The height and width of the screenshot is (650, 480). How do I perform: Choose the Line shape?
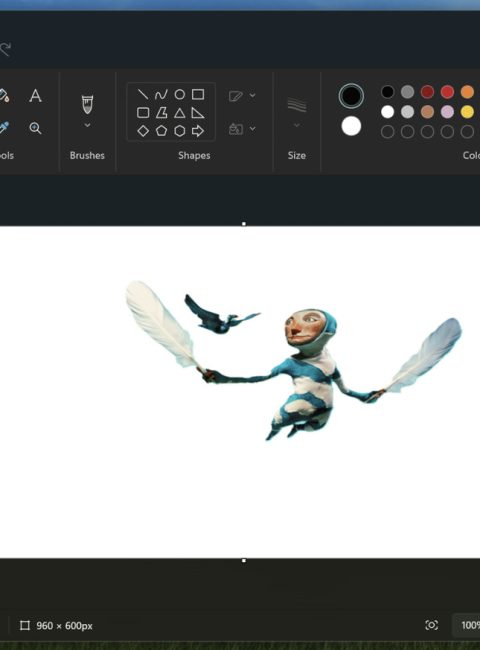[143, 95]
